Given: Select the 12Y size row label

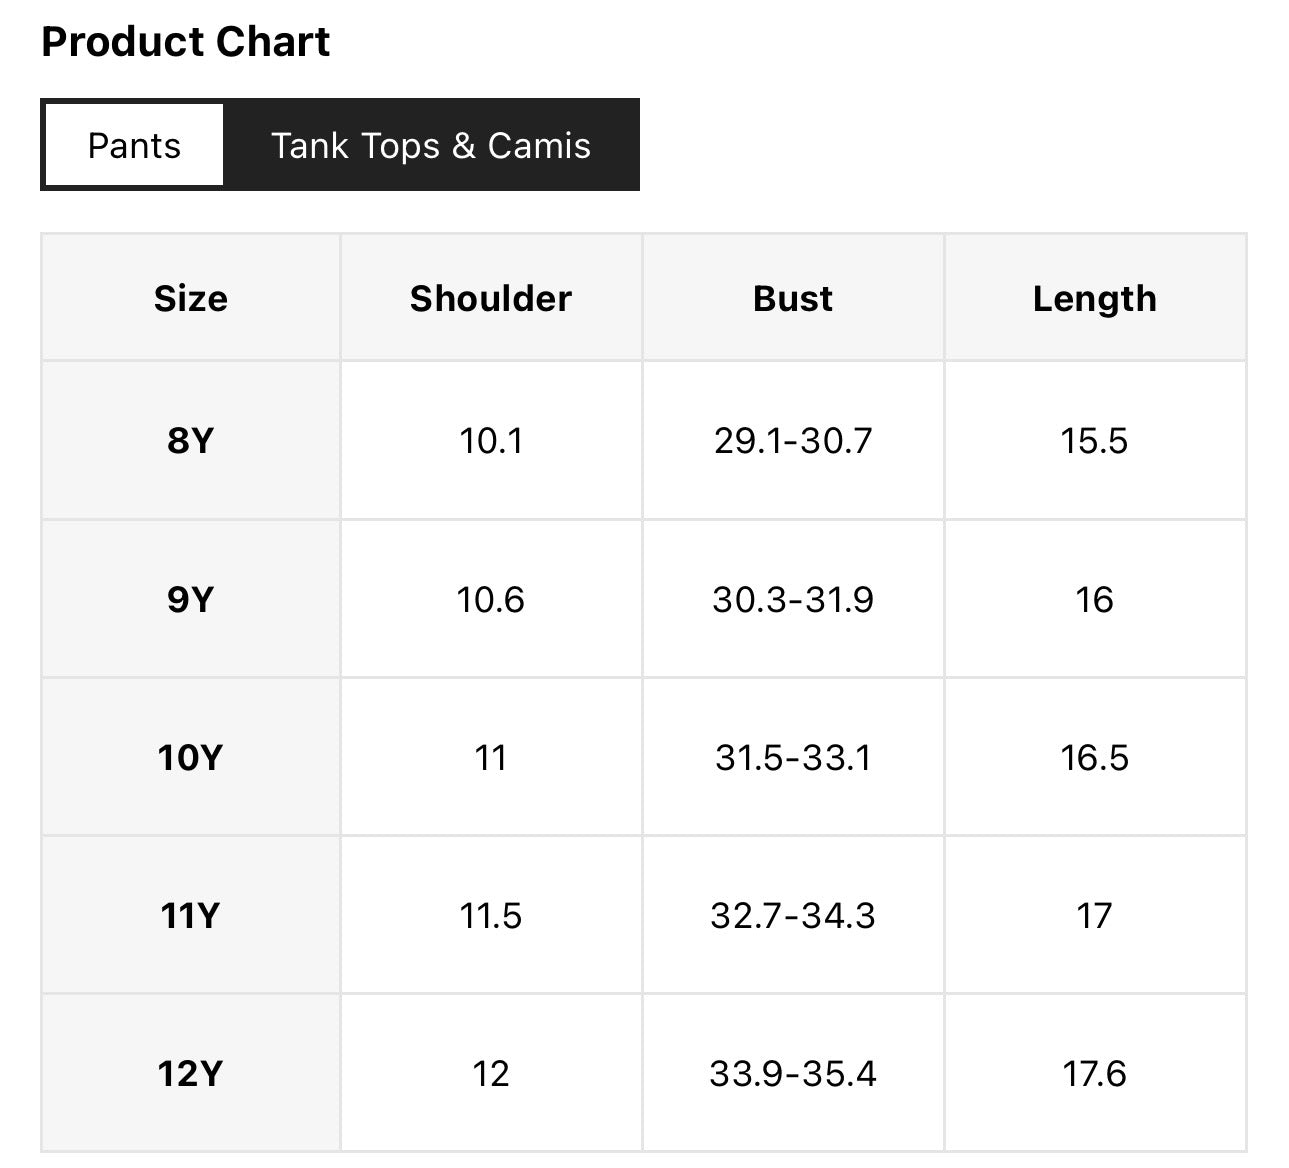Looking at the screenshot, I should [x=191, y=1073].
